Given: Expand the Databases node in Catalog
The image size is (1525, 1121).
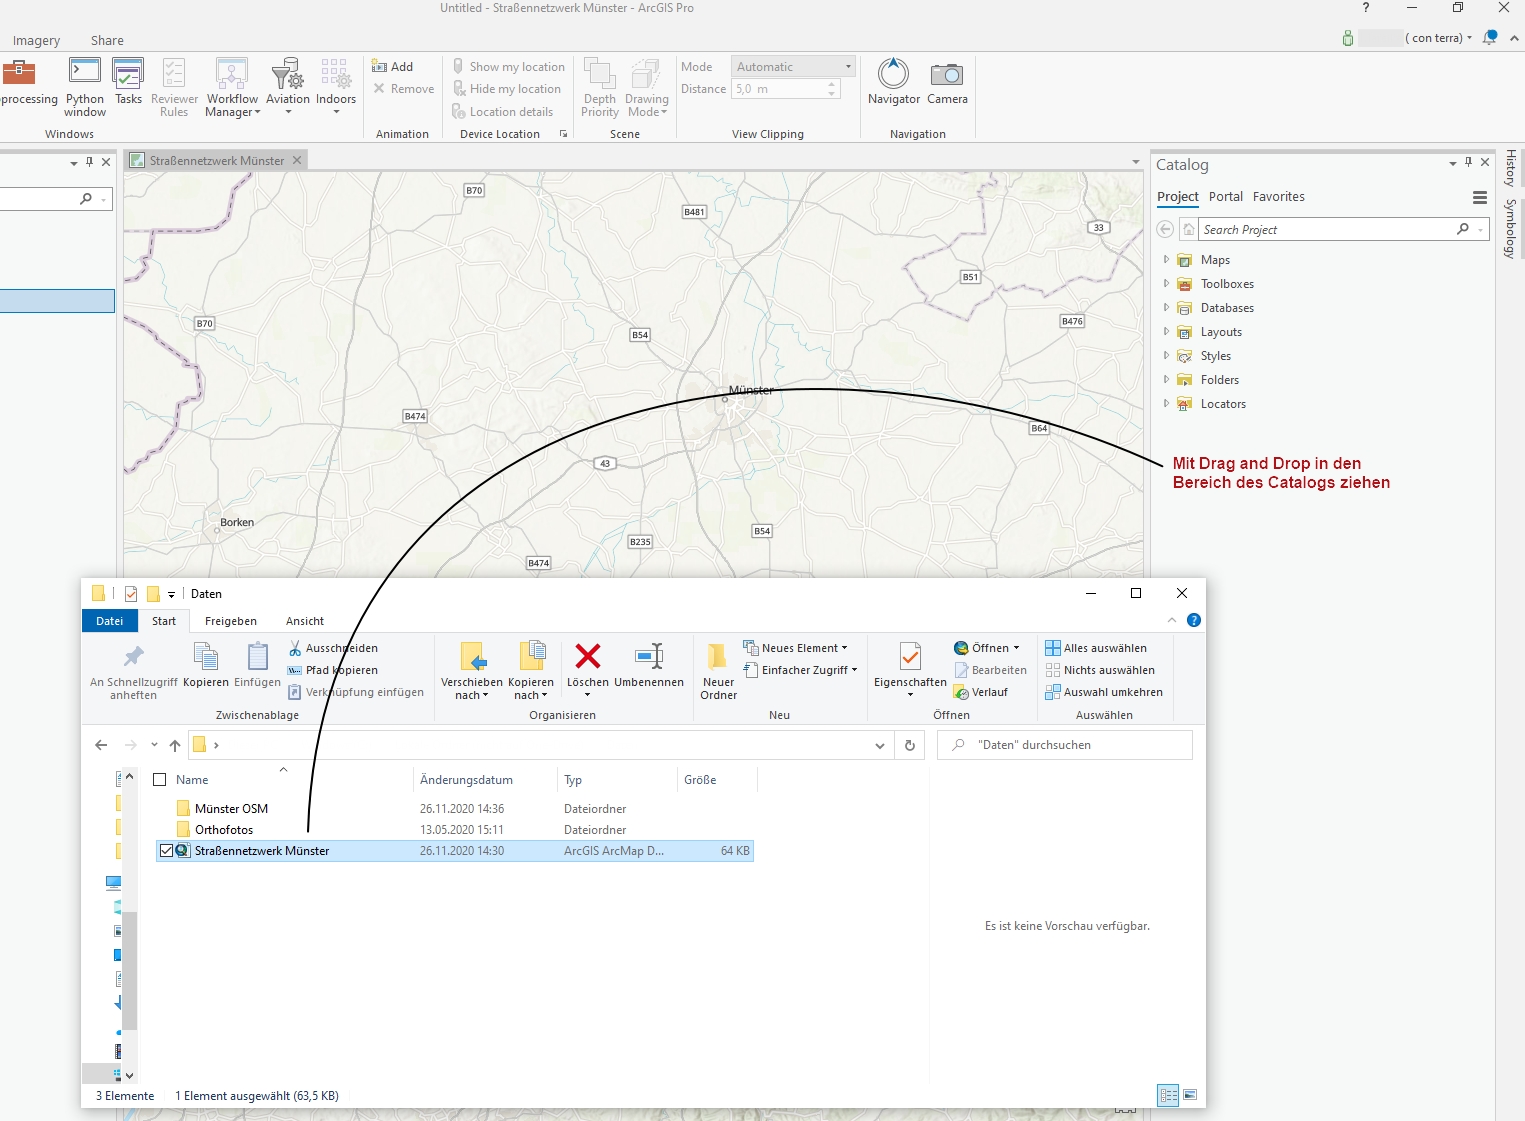Looking at the screenshot, I should point(1166,307).
